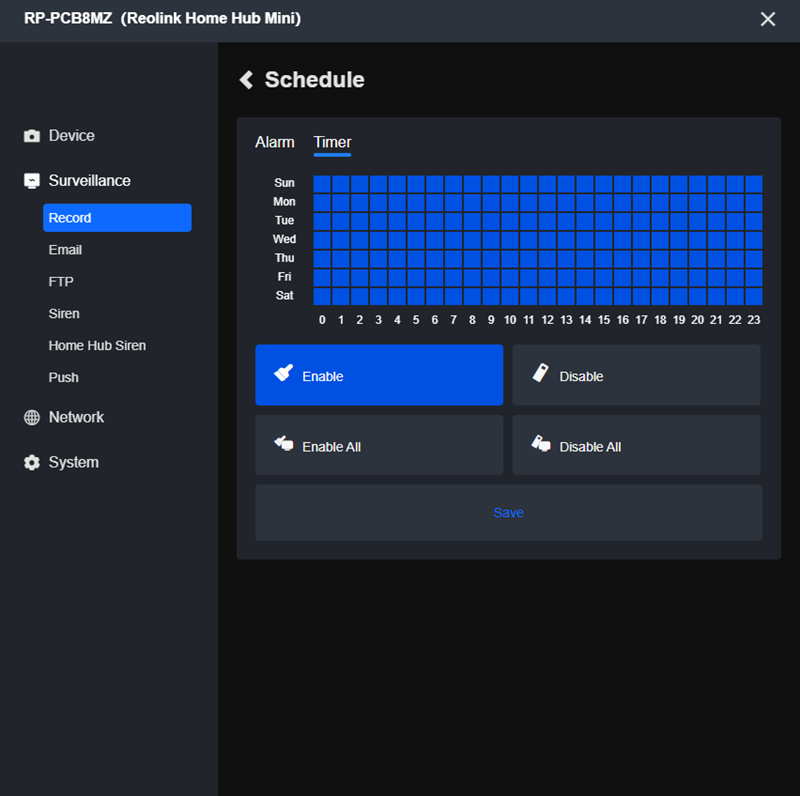Click the RP-PCB8MZ window title text
Viewport: 800px width, 796px height.
[x=162, y=18]
